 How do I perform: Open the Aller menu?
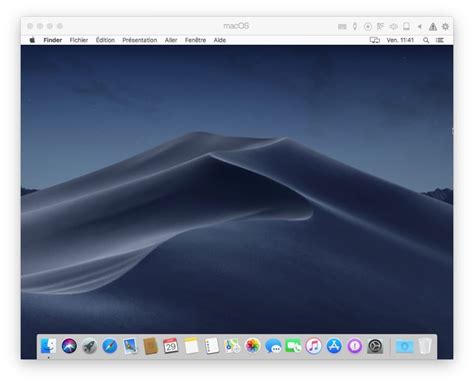pos(171,40)
